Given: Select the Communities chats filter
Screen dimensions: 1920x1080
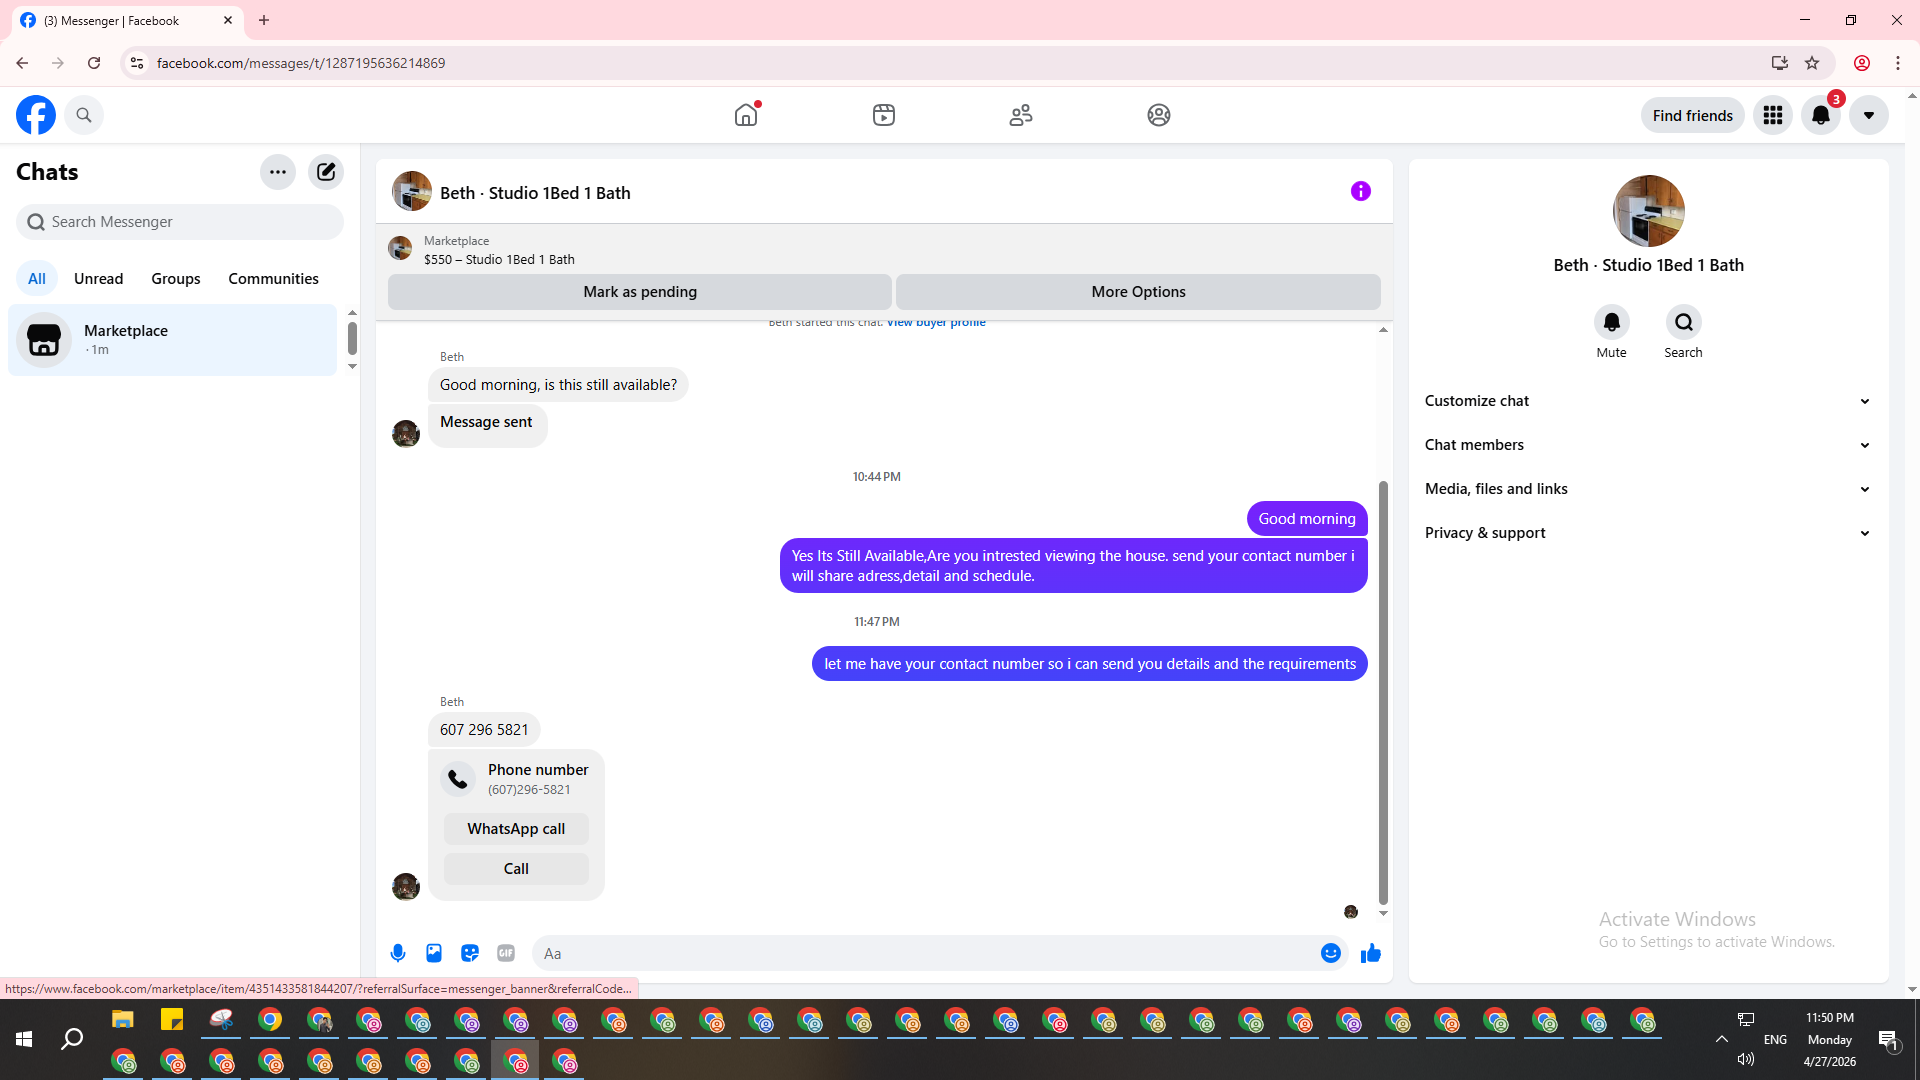Looking at the screenshot, I should coord(273,279).
